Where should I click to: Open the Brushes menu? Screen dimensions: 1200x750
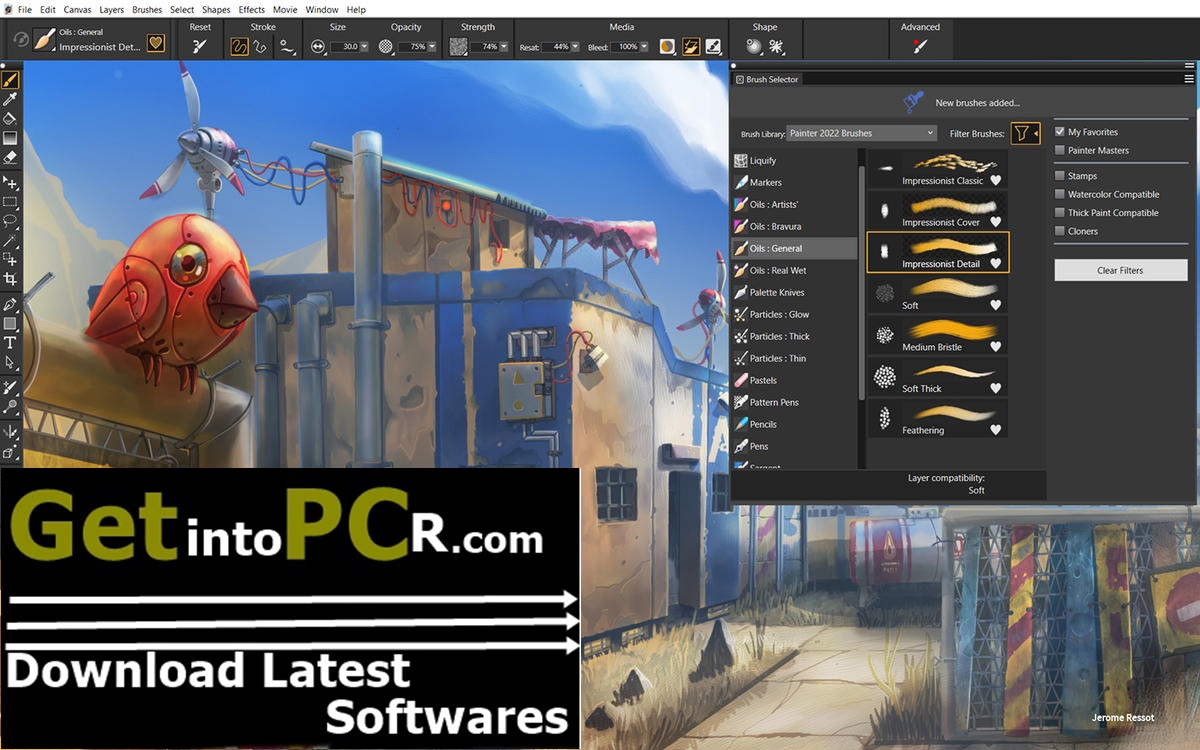point(147,9)
